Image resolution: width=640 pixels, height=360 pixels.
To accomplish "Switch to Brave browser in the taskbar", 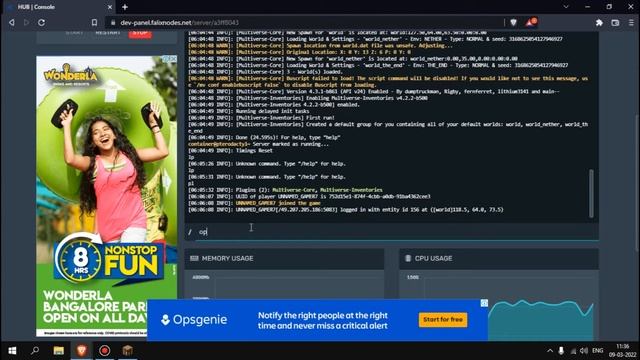I will tap(82, 351).
